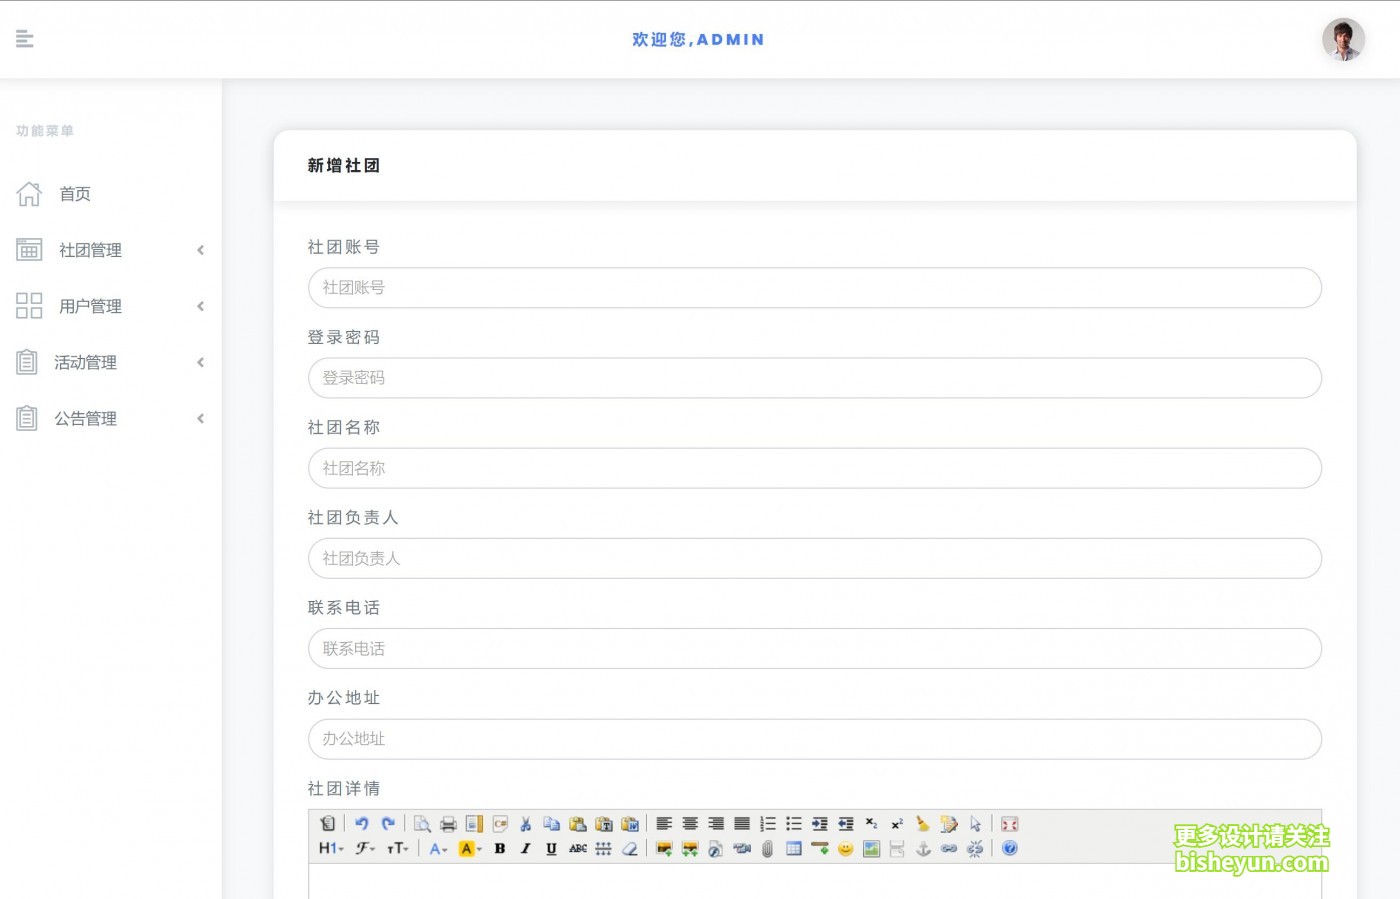Screen dimensions: 1400x899
Task: Increase indent in editor
Action: (820, 824)
